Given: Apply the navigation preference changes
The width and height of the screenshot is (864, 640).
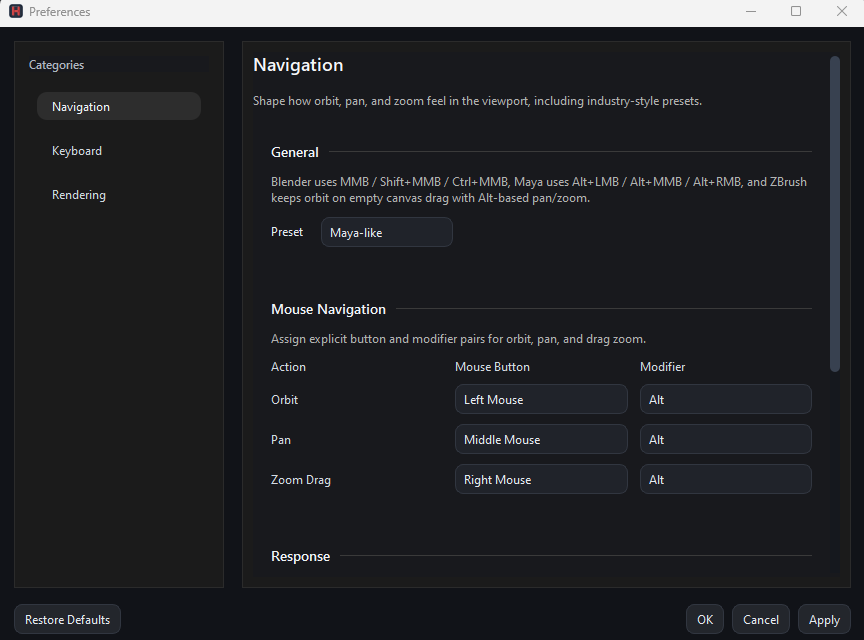Looking at the screenshot, I should (823, 619).
